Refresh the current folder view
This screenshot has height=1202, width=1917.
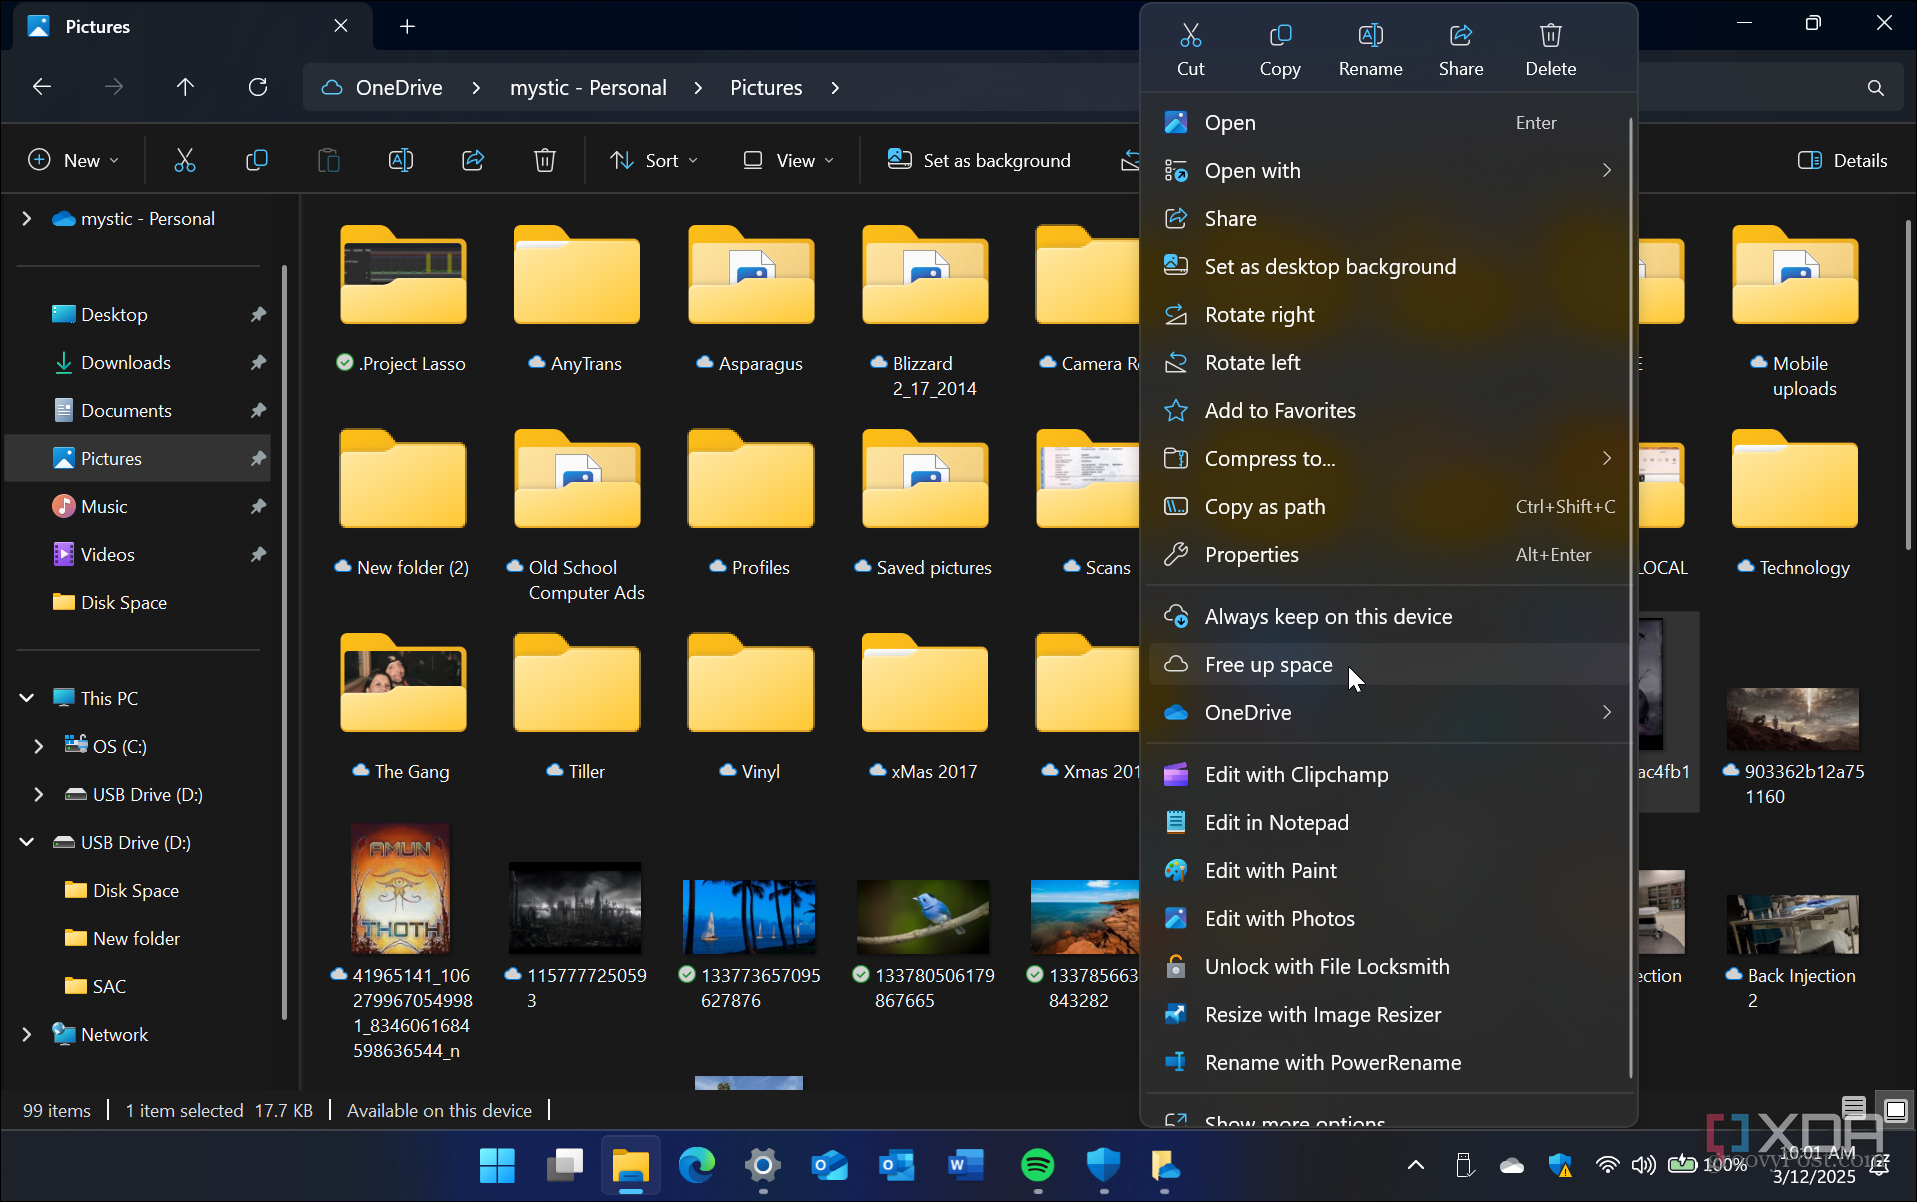click(258, 87)
